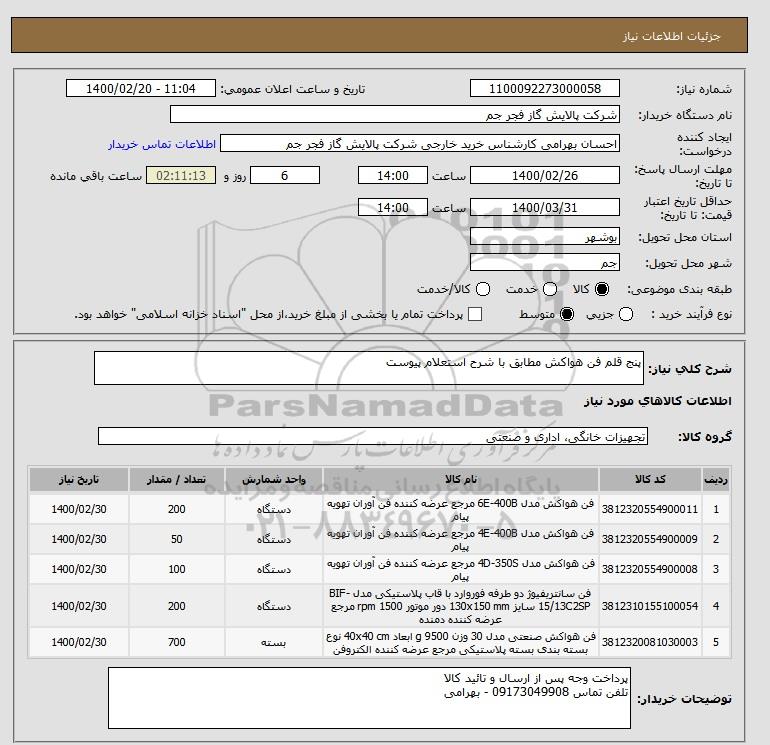Toggle the Islamic treasury payment checkbox
This screenshot has height=745, width=770.
point(475,314)
